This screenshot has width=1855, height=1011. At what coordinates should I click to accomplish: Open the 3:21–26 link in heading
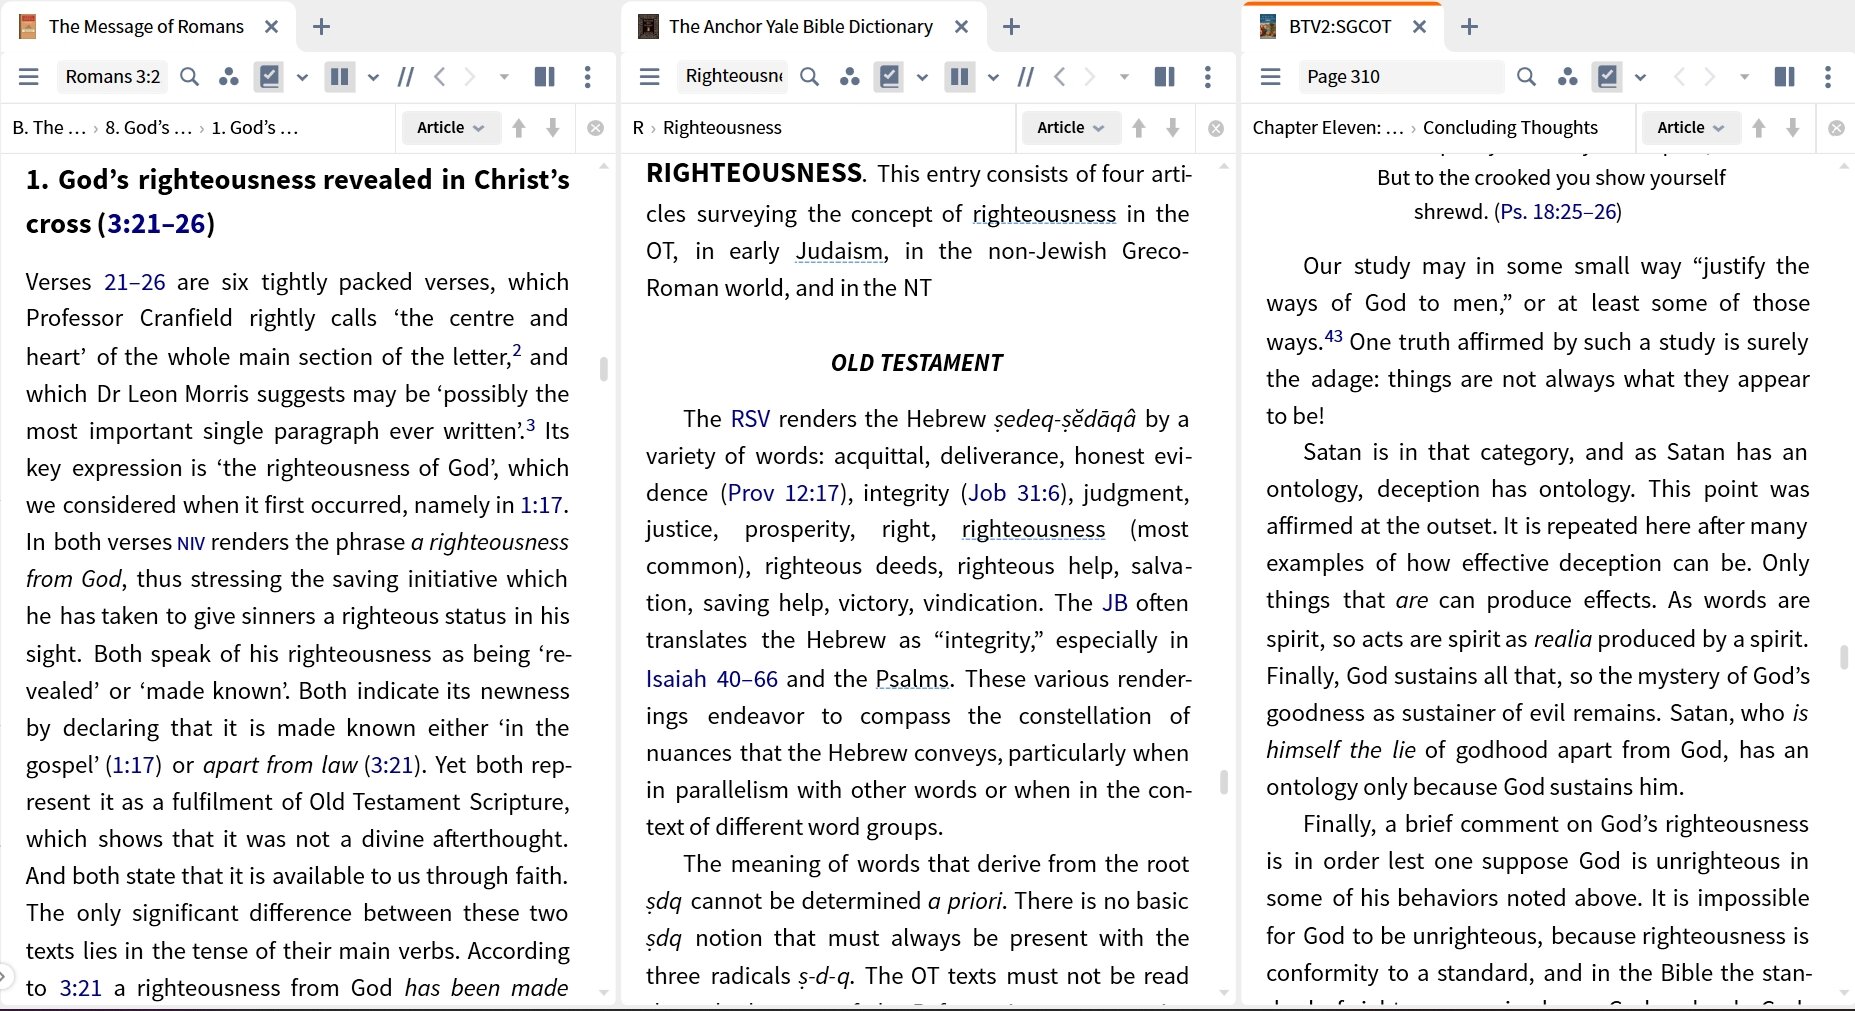(155, 223)
